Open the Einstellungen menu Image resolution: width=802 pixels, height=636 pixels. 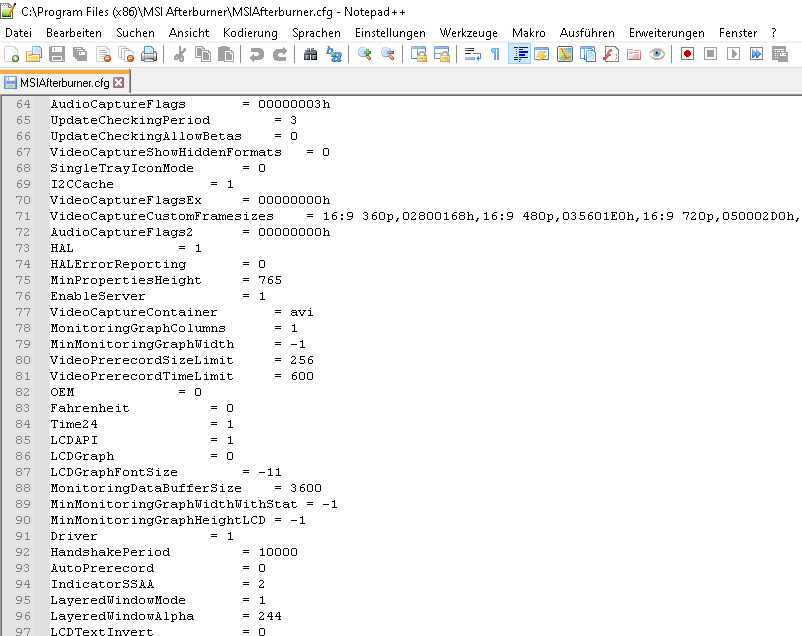click(x=390, y=33)
